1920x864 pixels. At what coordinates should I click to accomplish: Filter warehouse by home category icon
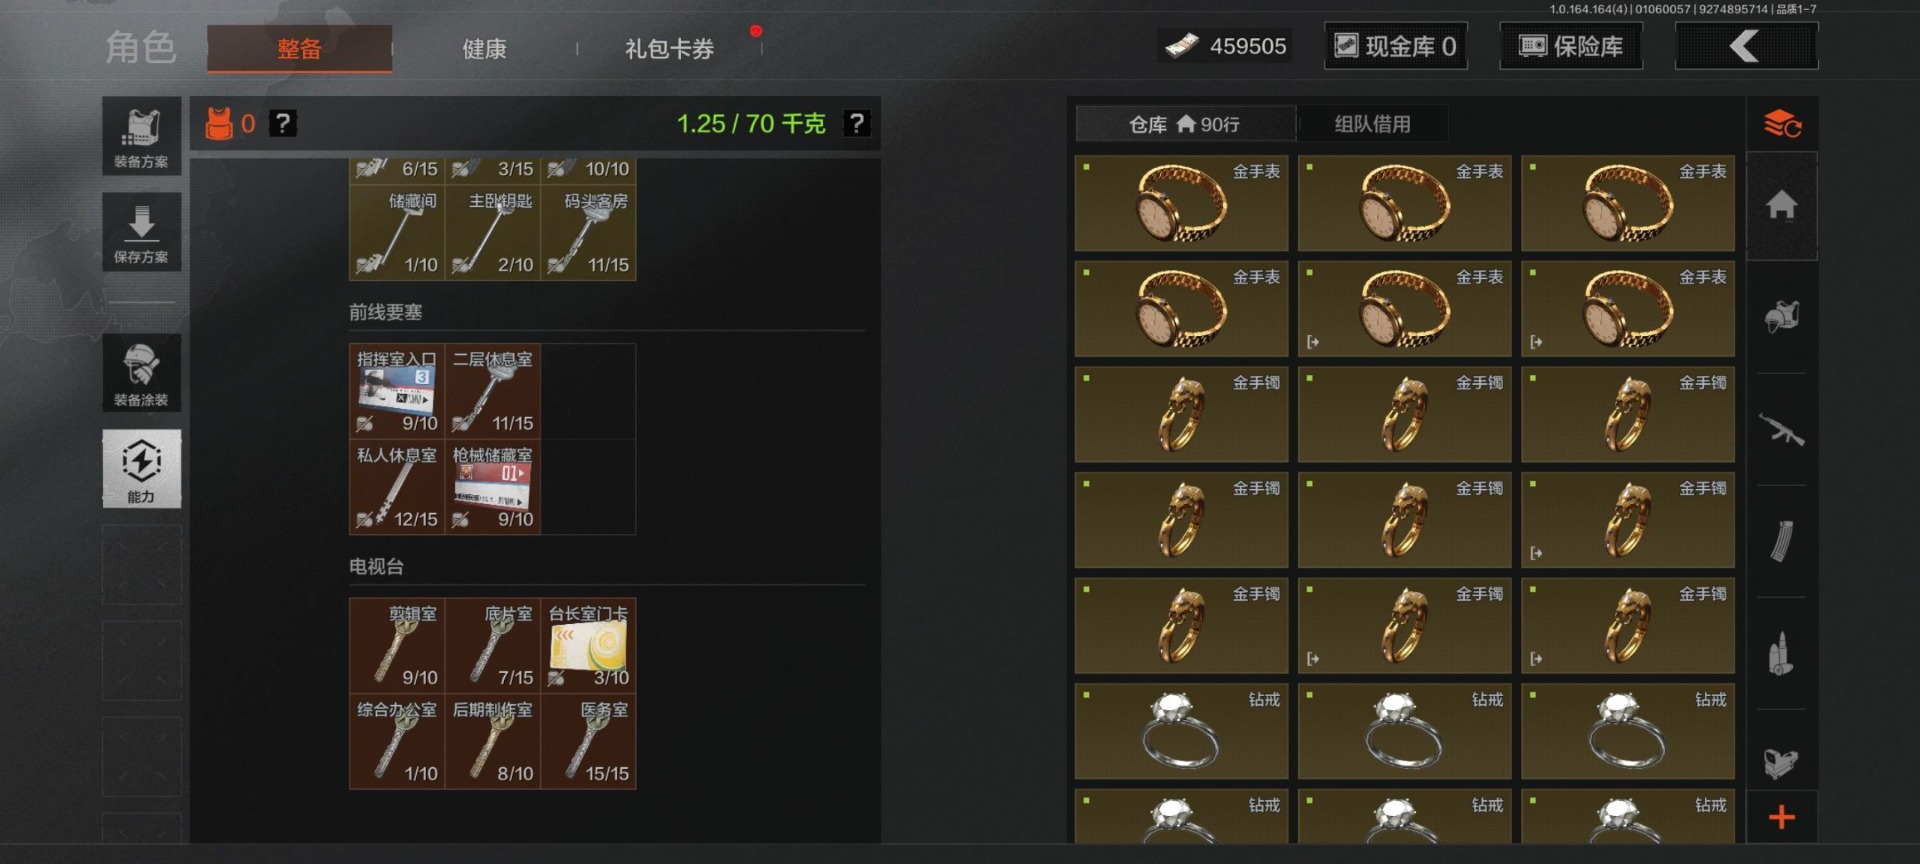[x=1782, y=206]
